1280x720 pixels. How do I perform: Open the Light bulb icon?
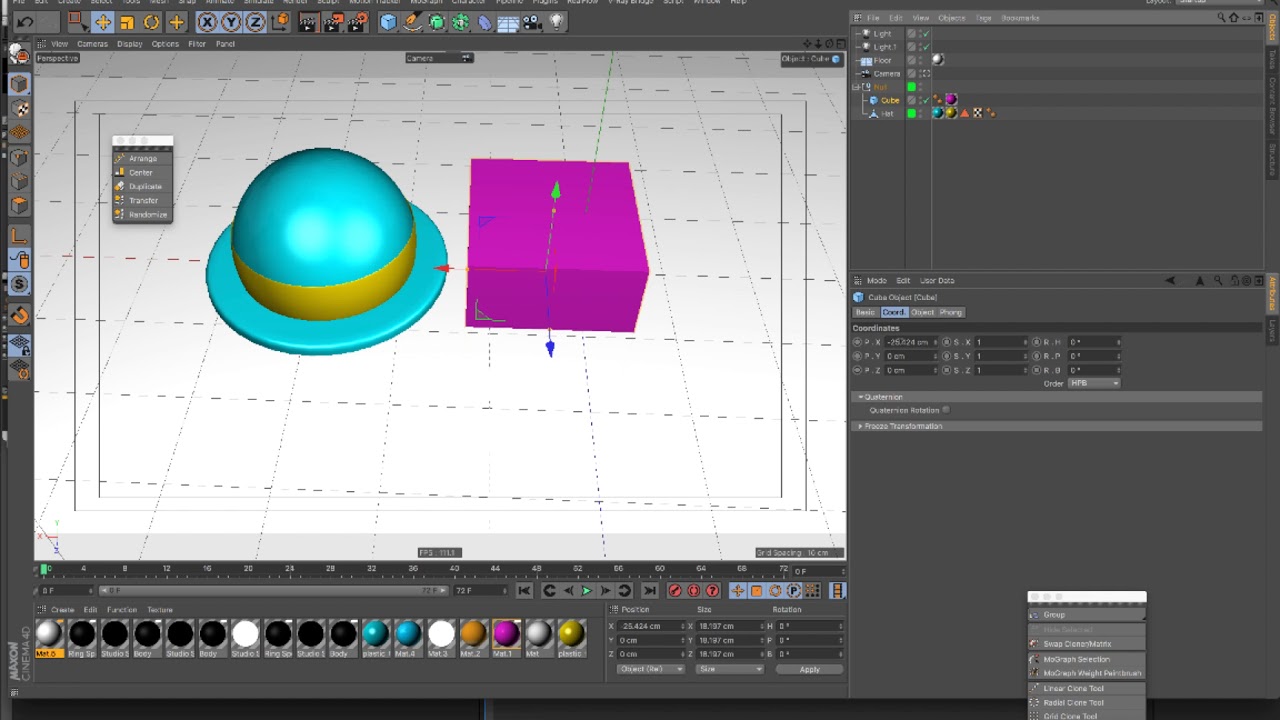(557, 21)
